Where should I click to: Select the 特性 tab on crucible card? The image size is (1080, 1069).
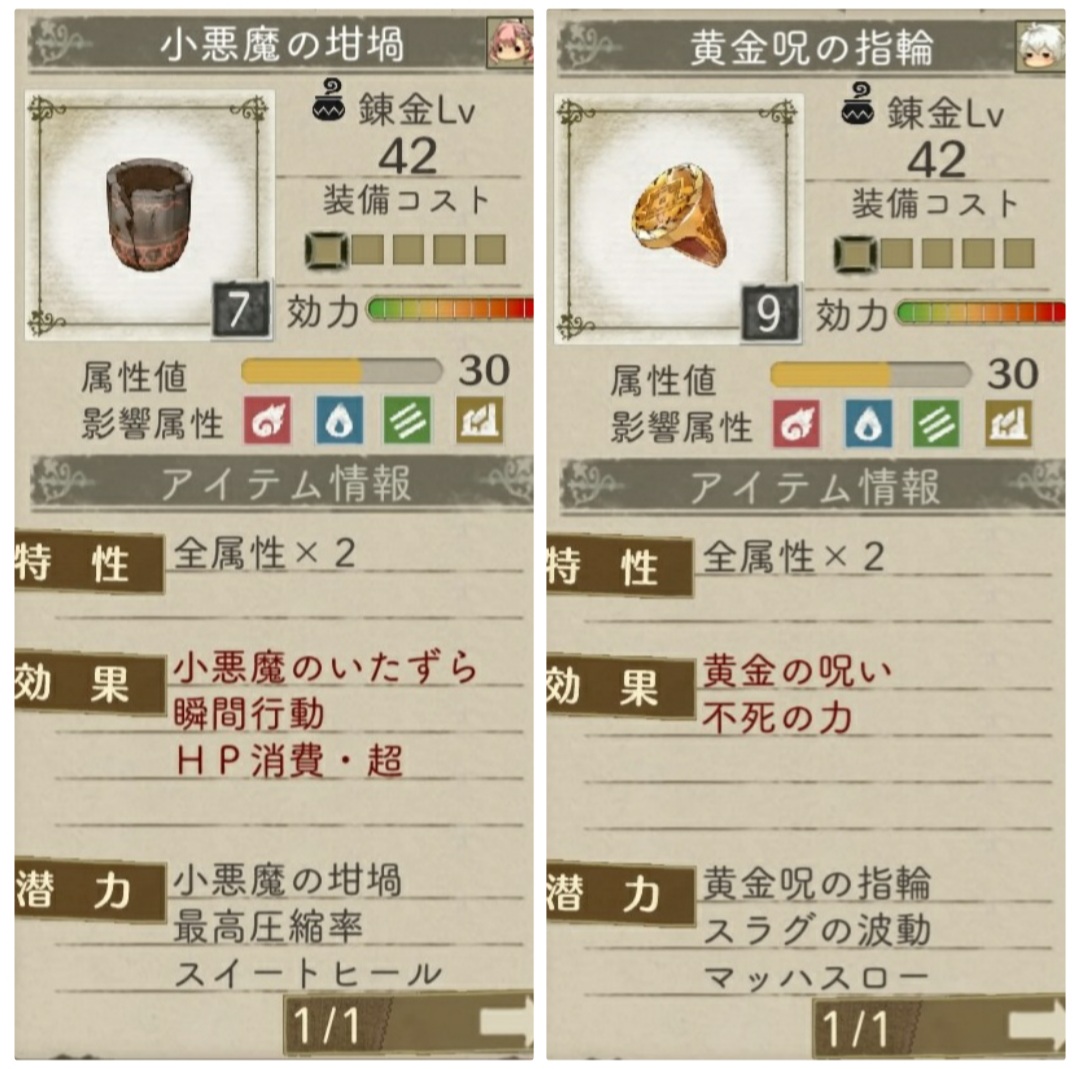tap(89, 562)
